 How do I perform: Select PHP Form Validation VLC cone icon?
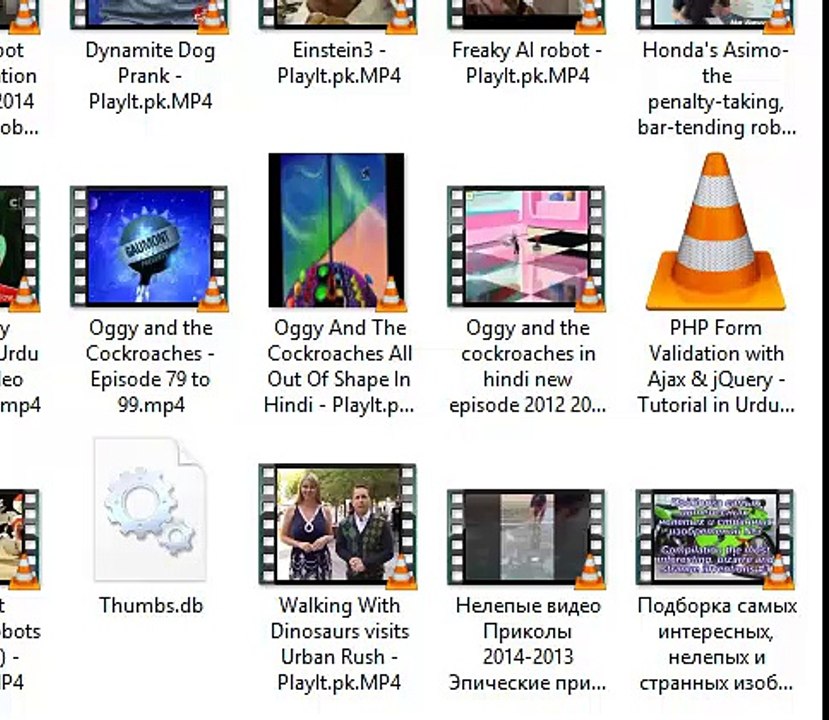[716, 231]
